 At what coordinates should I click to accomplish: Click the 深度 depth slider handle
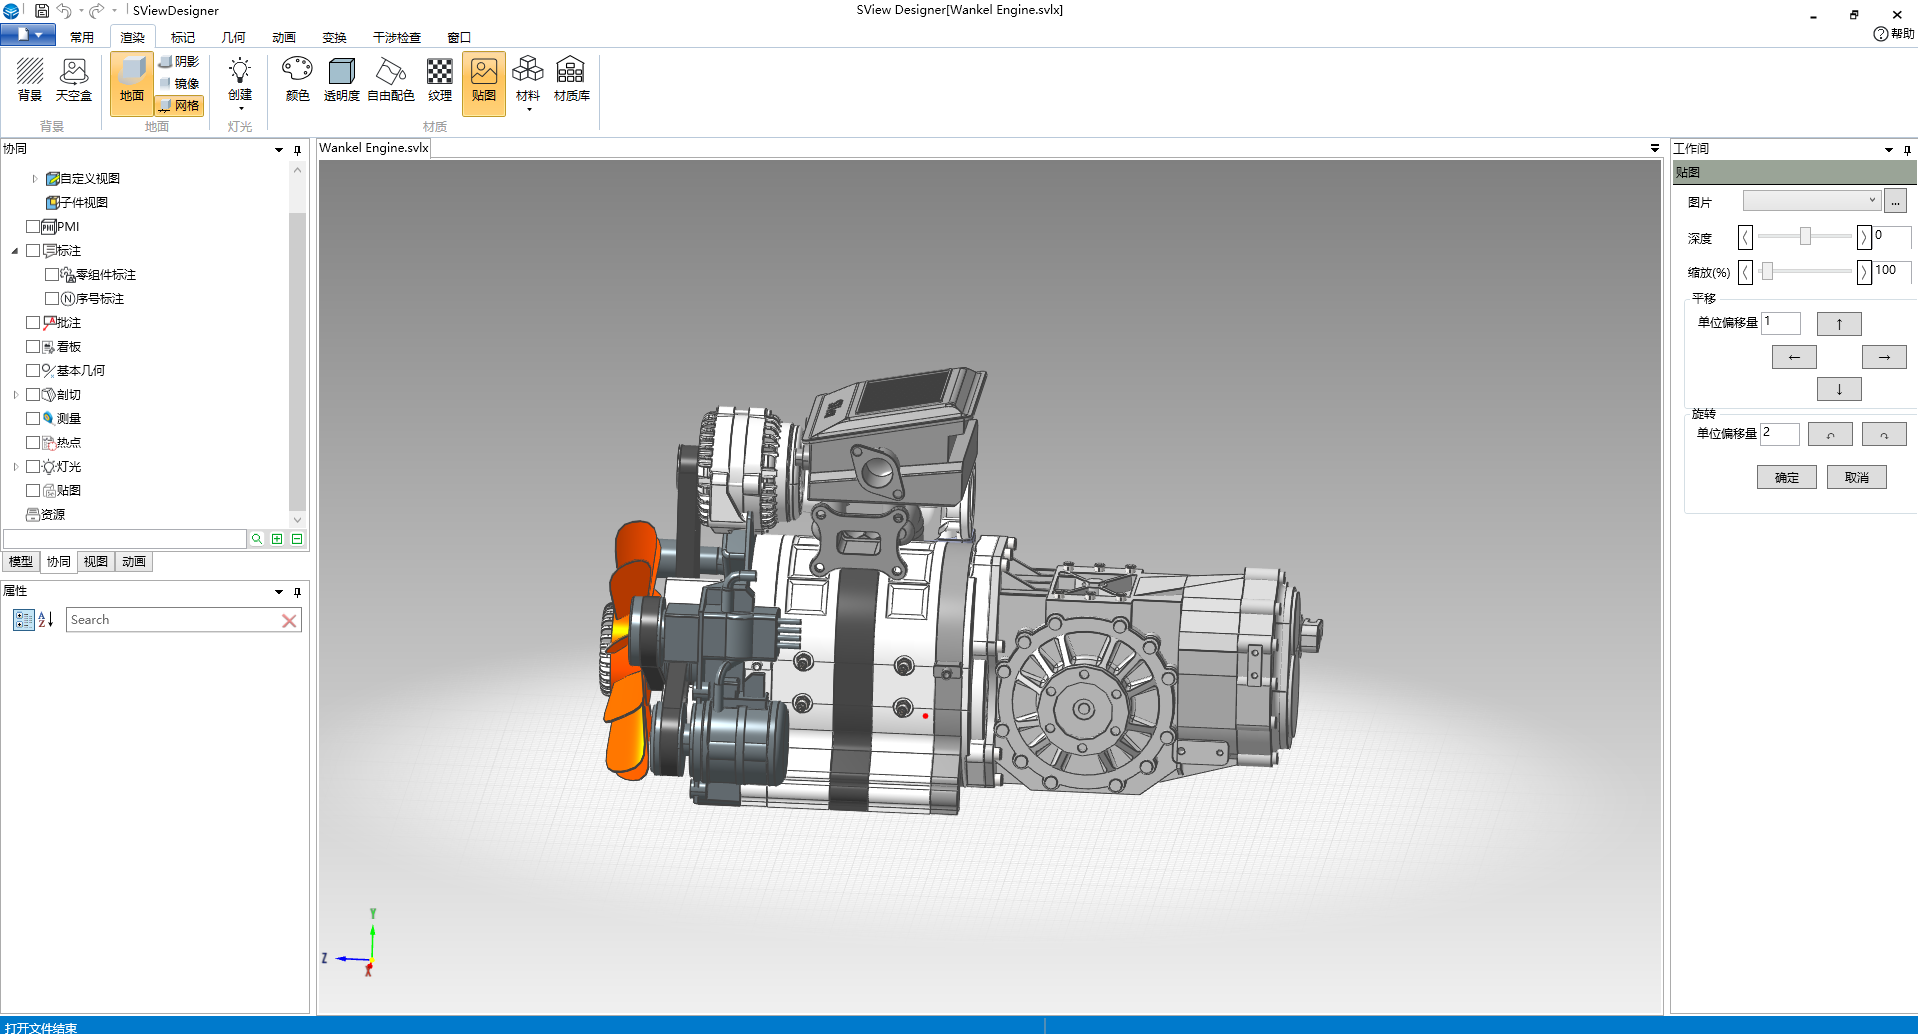[1805, 236]
